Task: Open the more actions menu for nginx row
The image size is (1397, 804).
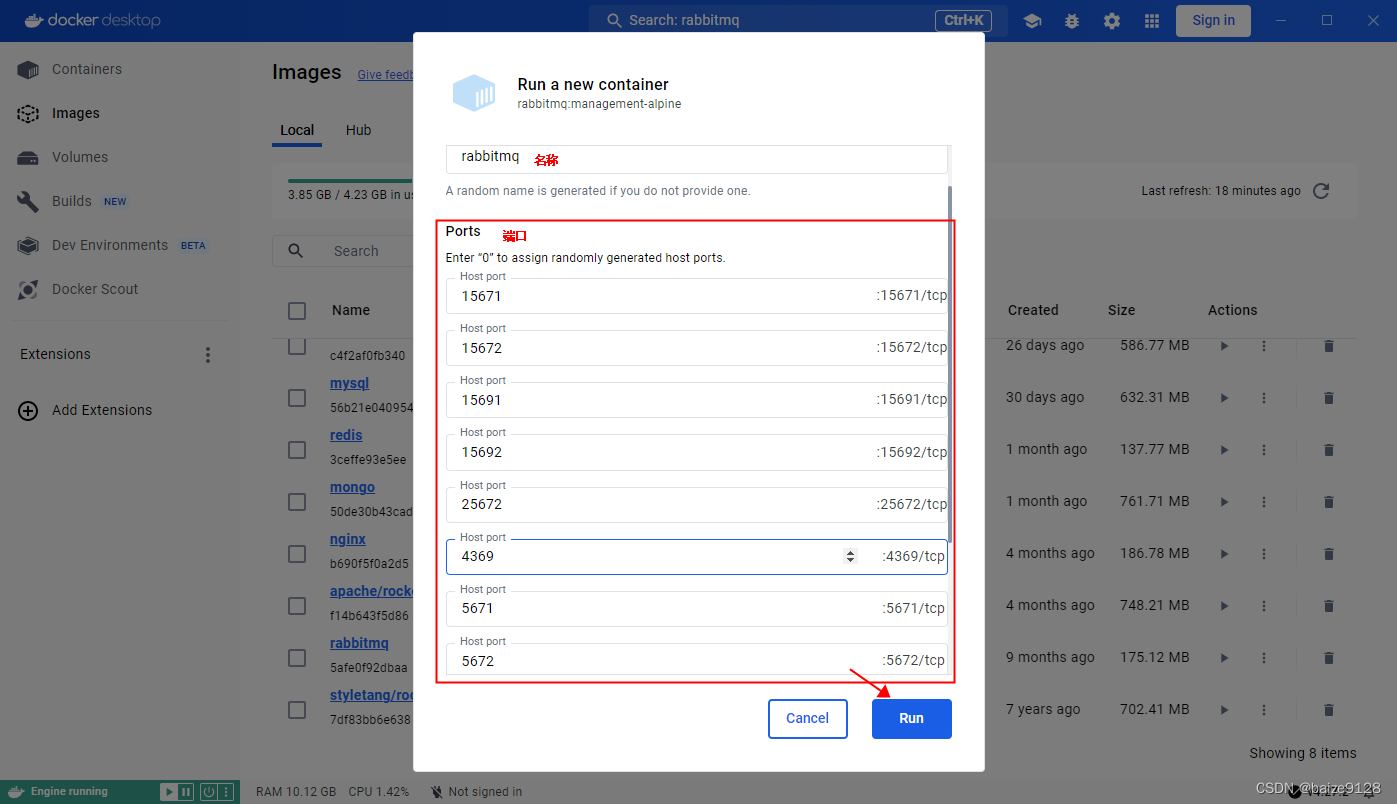Action: pyautogui.click(x=1264, y=554)
